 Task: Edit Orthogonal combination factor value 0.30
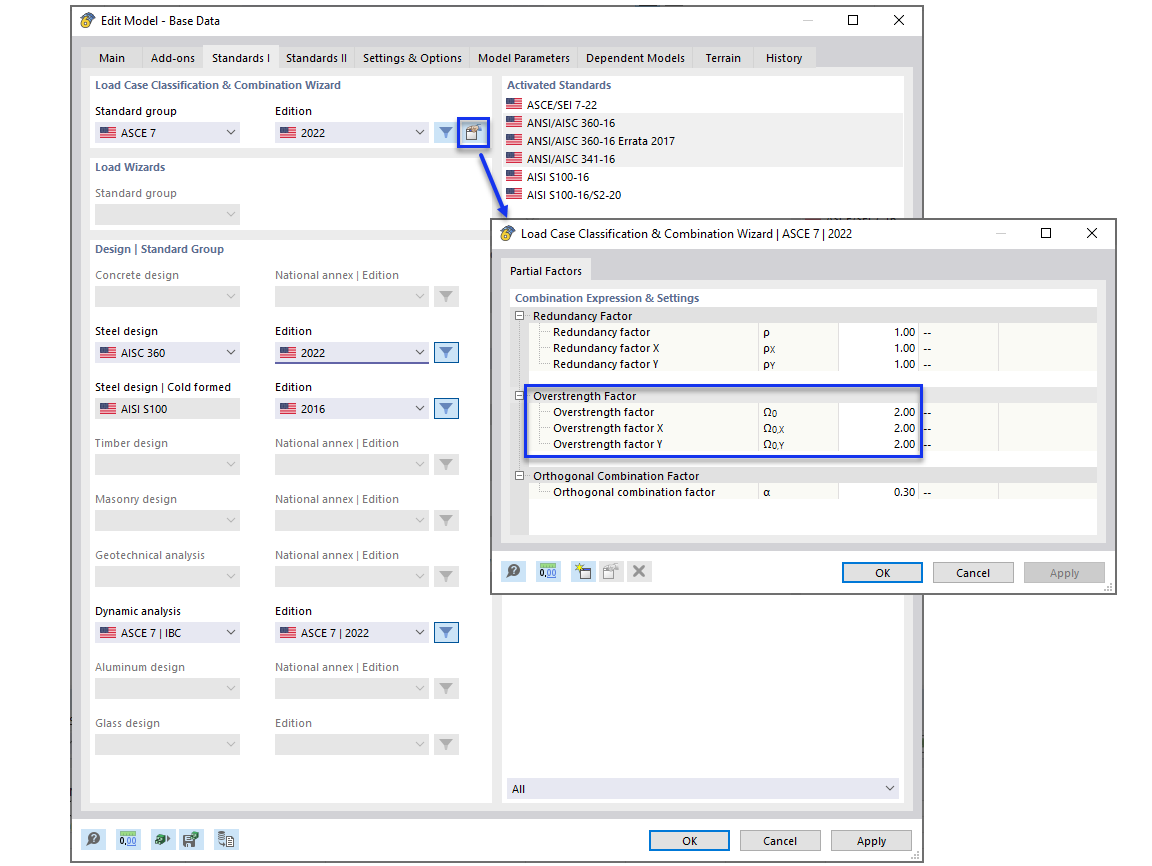coord(879,492)
